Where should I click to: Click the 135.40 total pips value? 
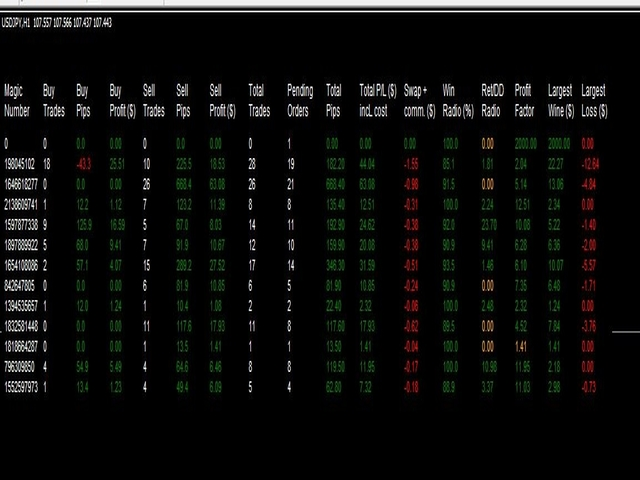336,204
